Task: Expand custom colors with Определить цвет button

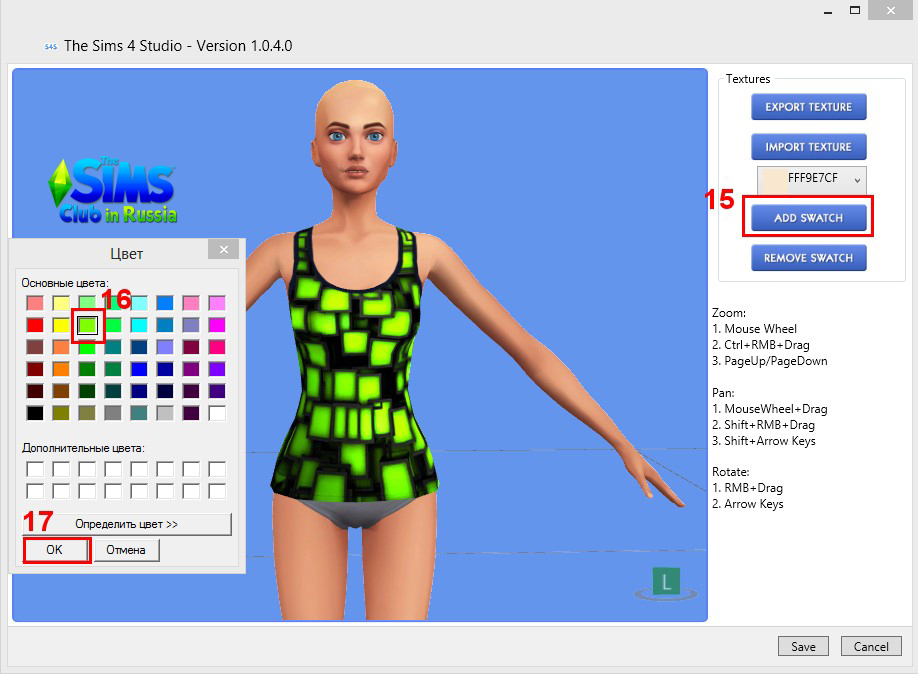Action: coord(127,523)
